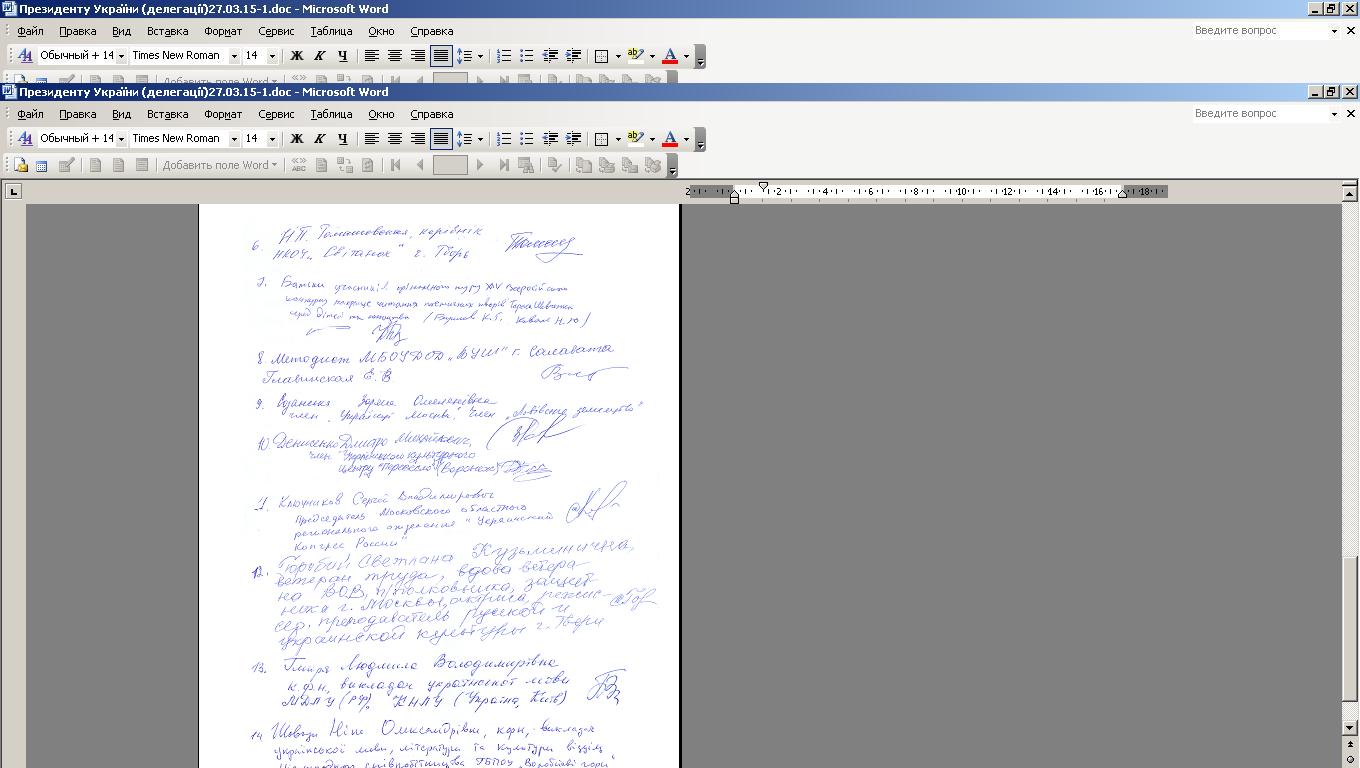The height and width of the screenshot is (768, 1360).
Task: Click 'Введите вопрос' help box in lower window
Action: point(1258,113)
